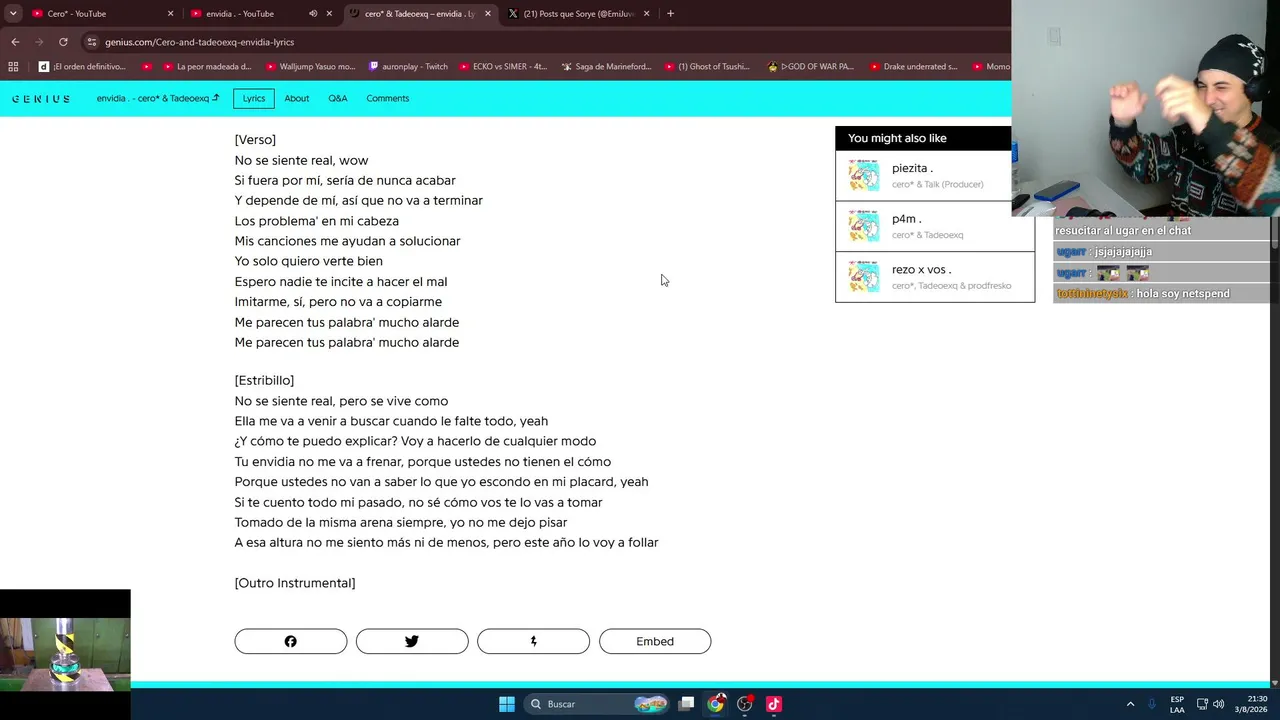
Task: Click the envidia song title header link
Action: click(157, 98)
